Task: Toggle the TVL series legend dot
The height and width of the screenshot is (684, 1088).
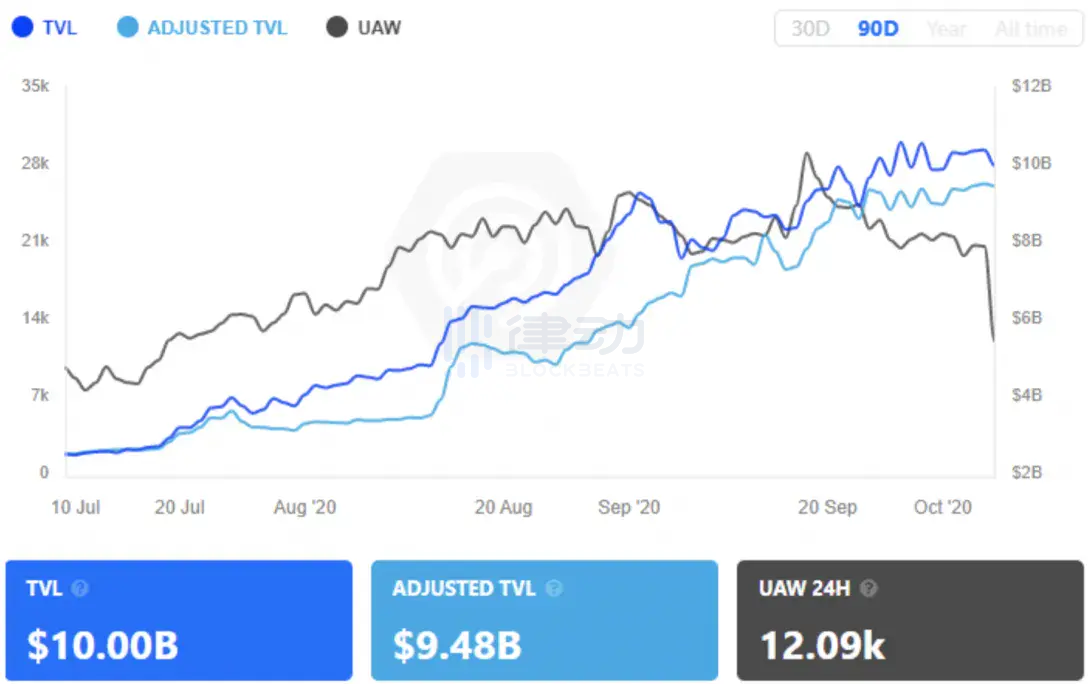Action: click(22, 27)
